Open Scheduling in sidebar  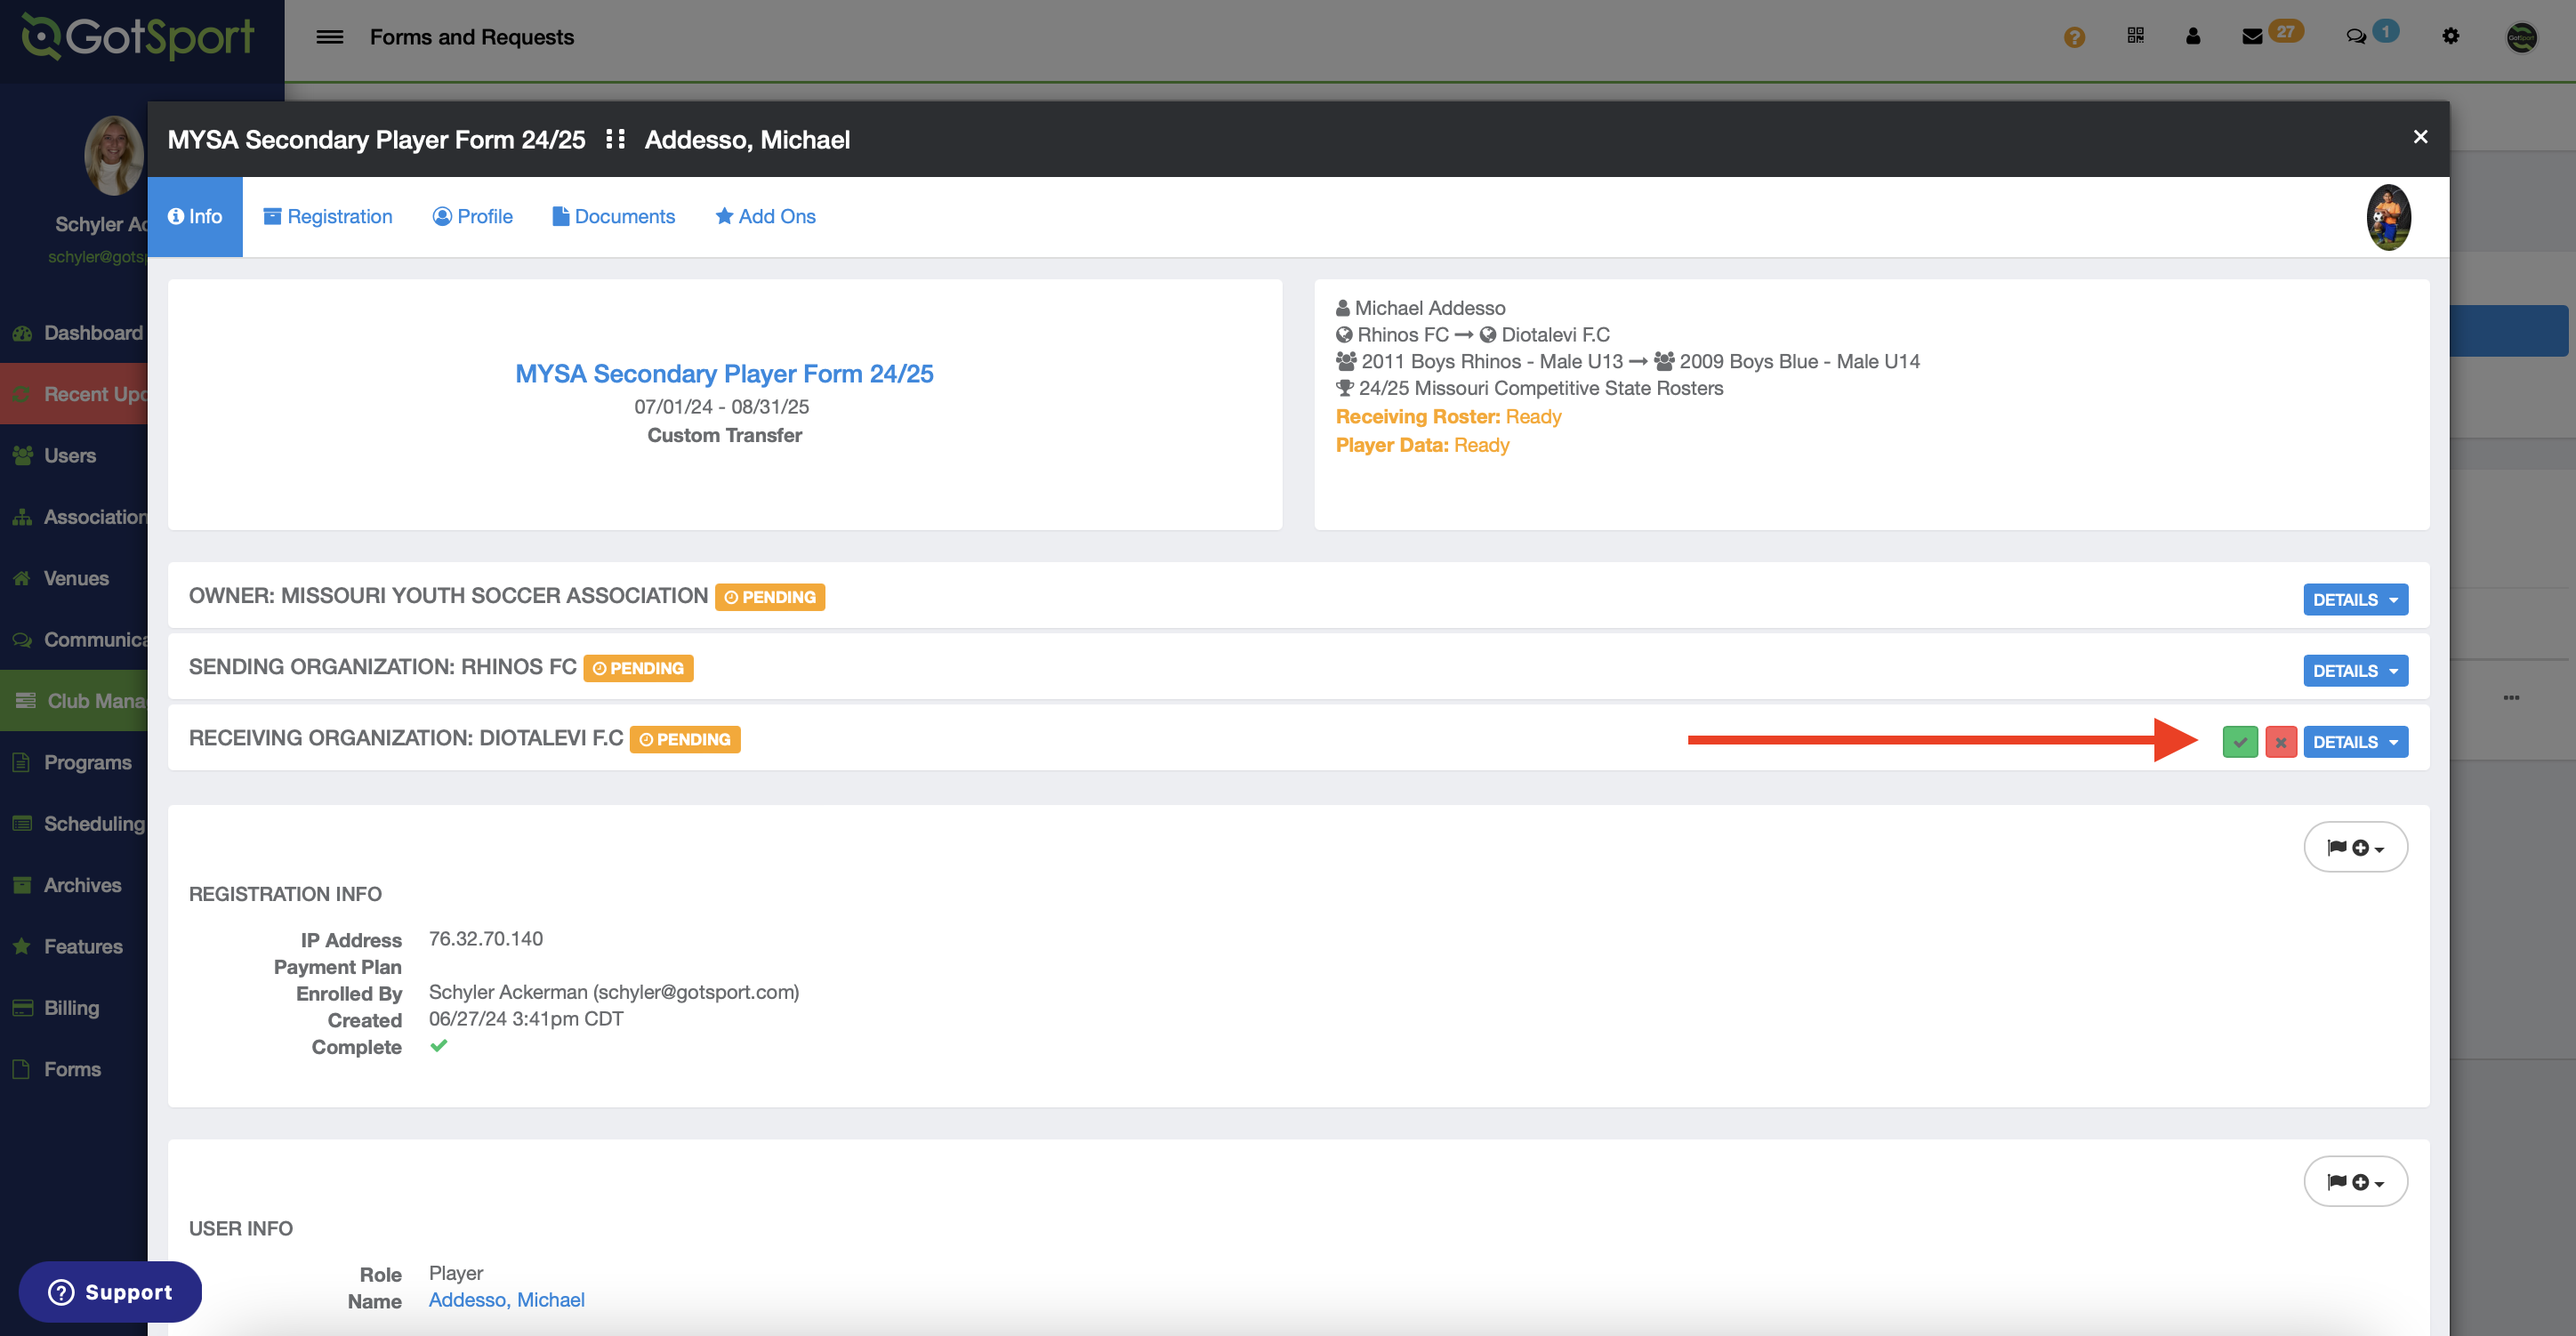(x=74, y=824)
